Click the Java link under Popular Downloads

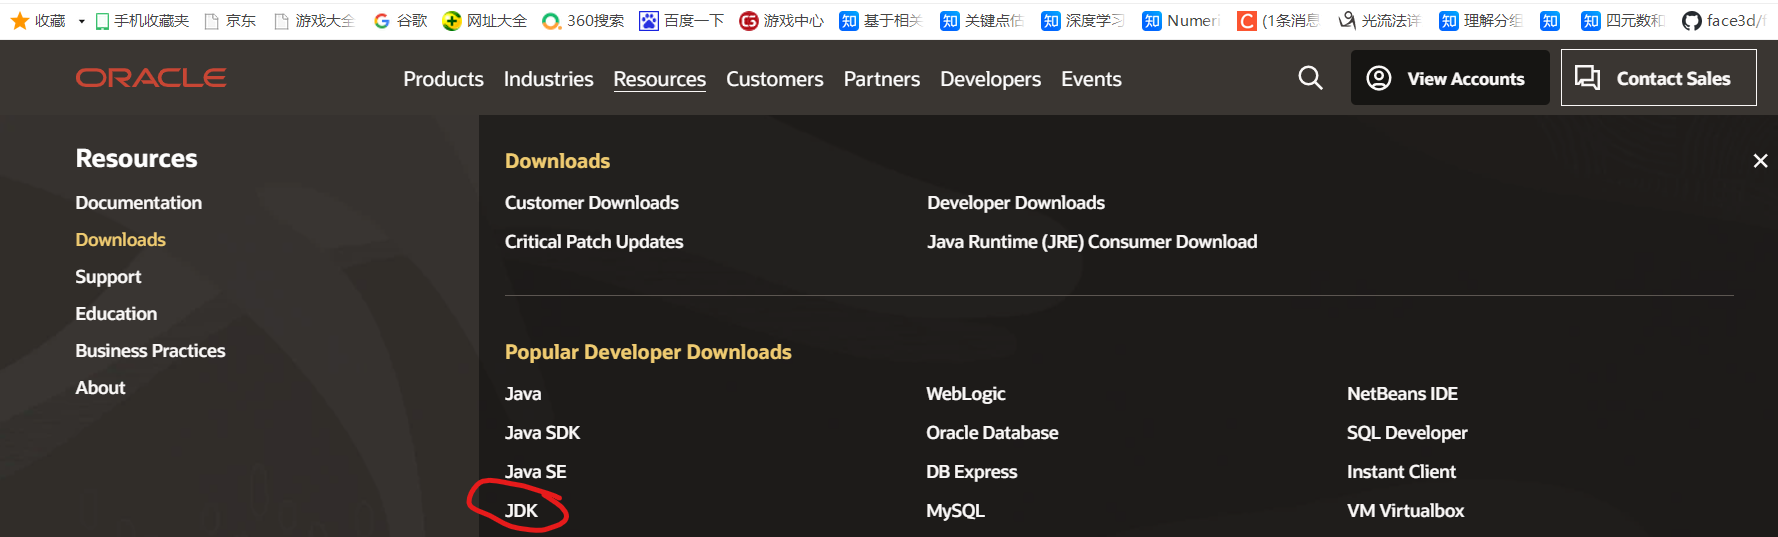coord(523,394)
